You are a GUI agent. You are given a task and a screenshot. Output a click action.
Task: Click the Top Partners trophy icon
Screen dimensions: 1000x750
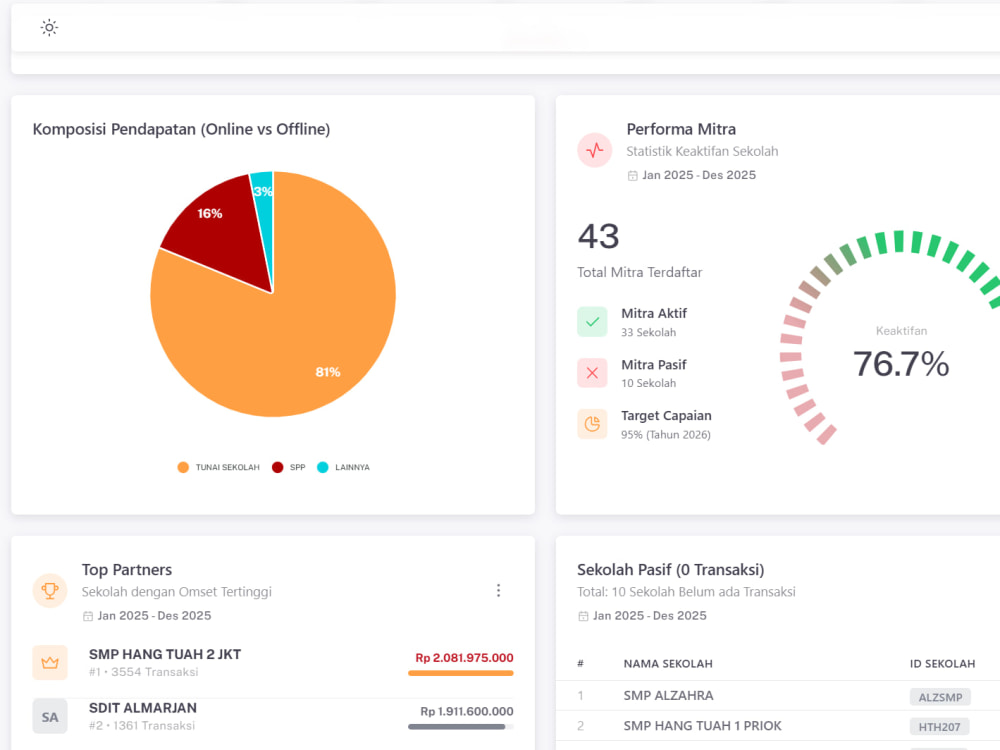[50, 591]
